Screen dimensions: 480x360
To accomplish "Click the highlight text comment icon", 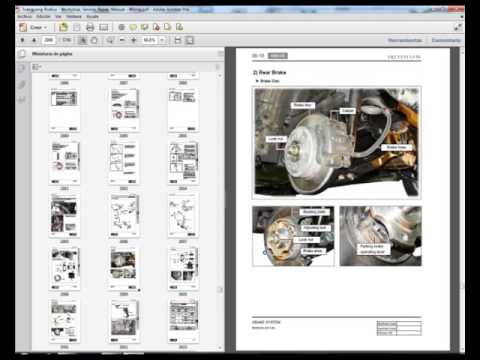I will (145, 27).
